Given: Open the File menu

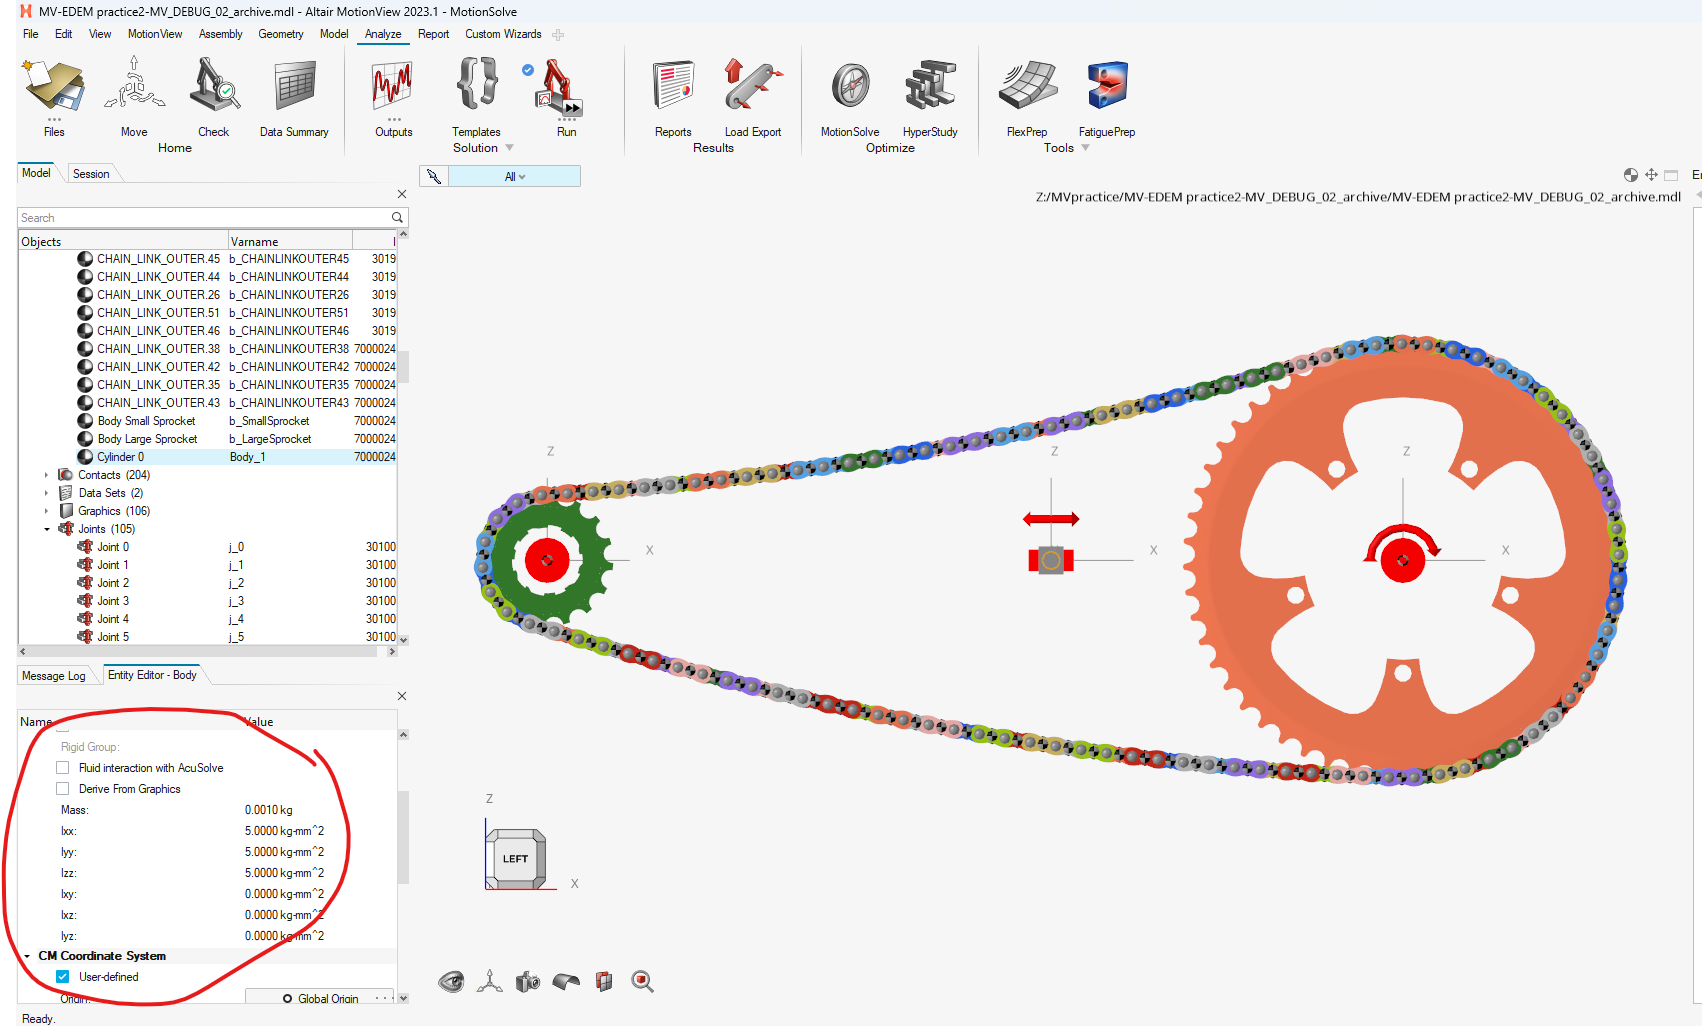Looking at the screenshot, I should pyautogui.click(x=31, y=34).
